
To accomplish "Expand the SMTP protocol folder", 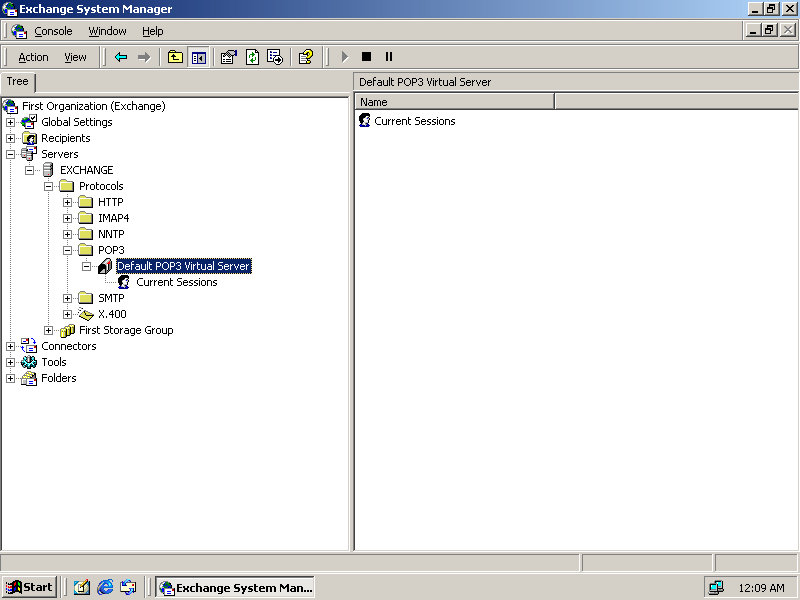I will pyautogui.click(x=68, y=298).
